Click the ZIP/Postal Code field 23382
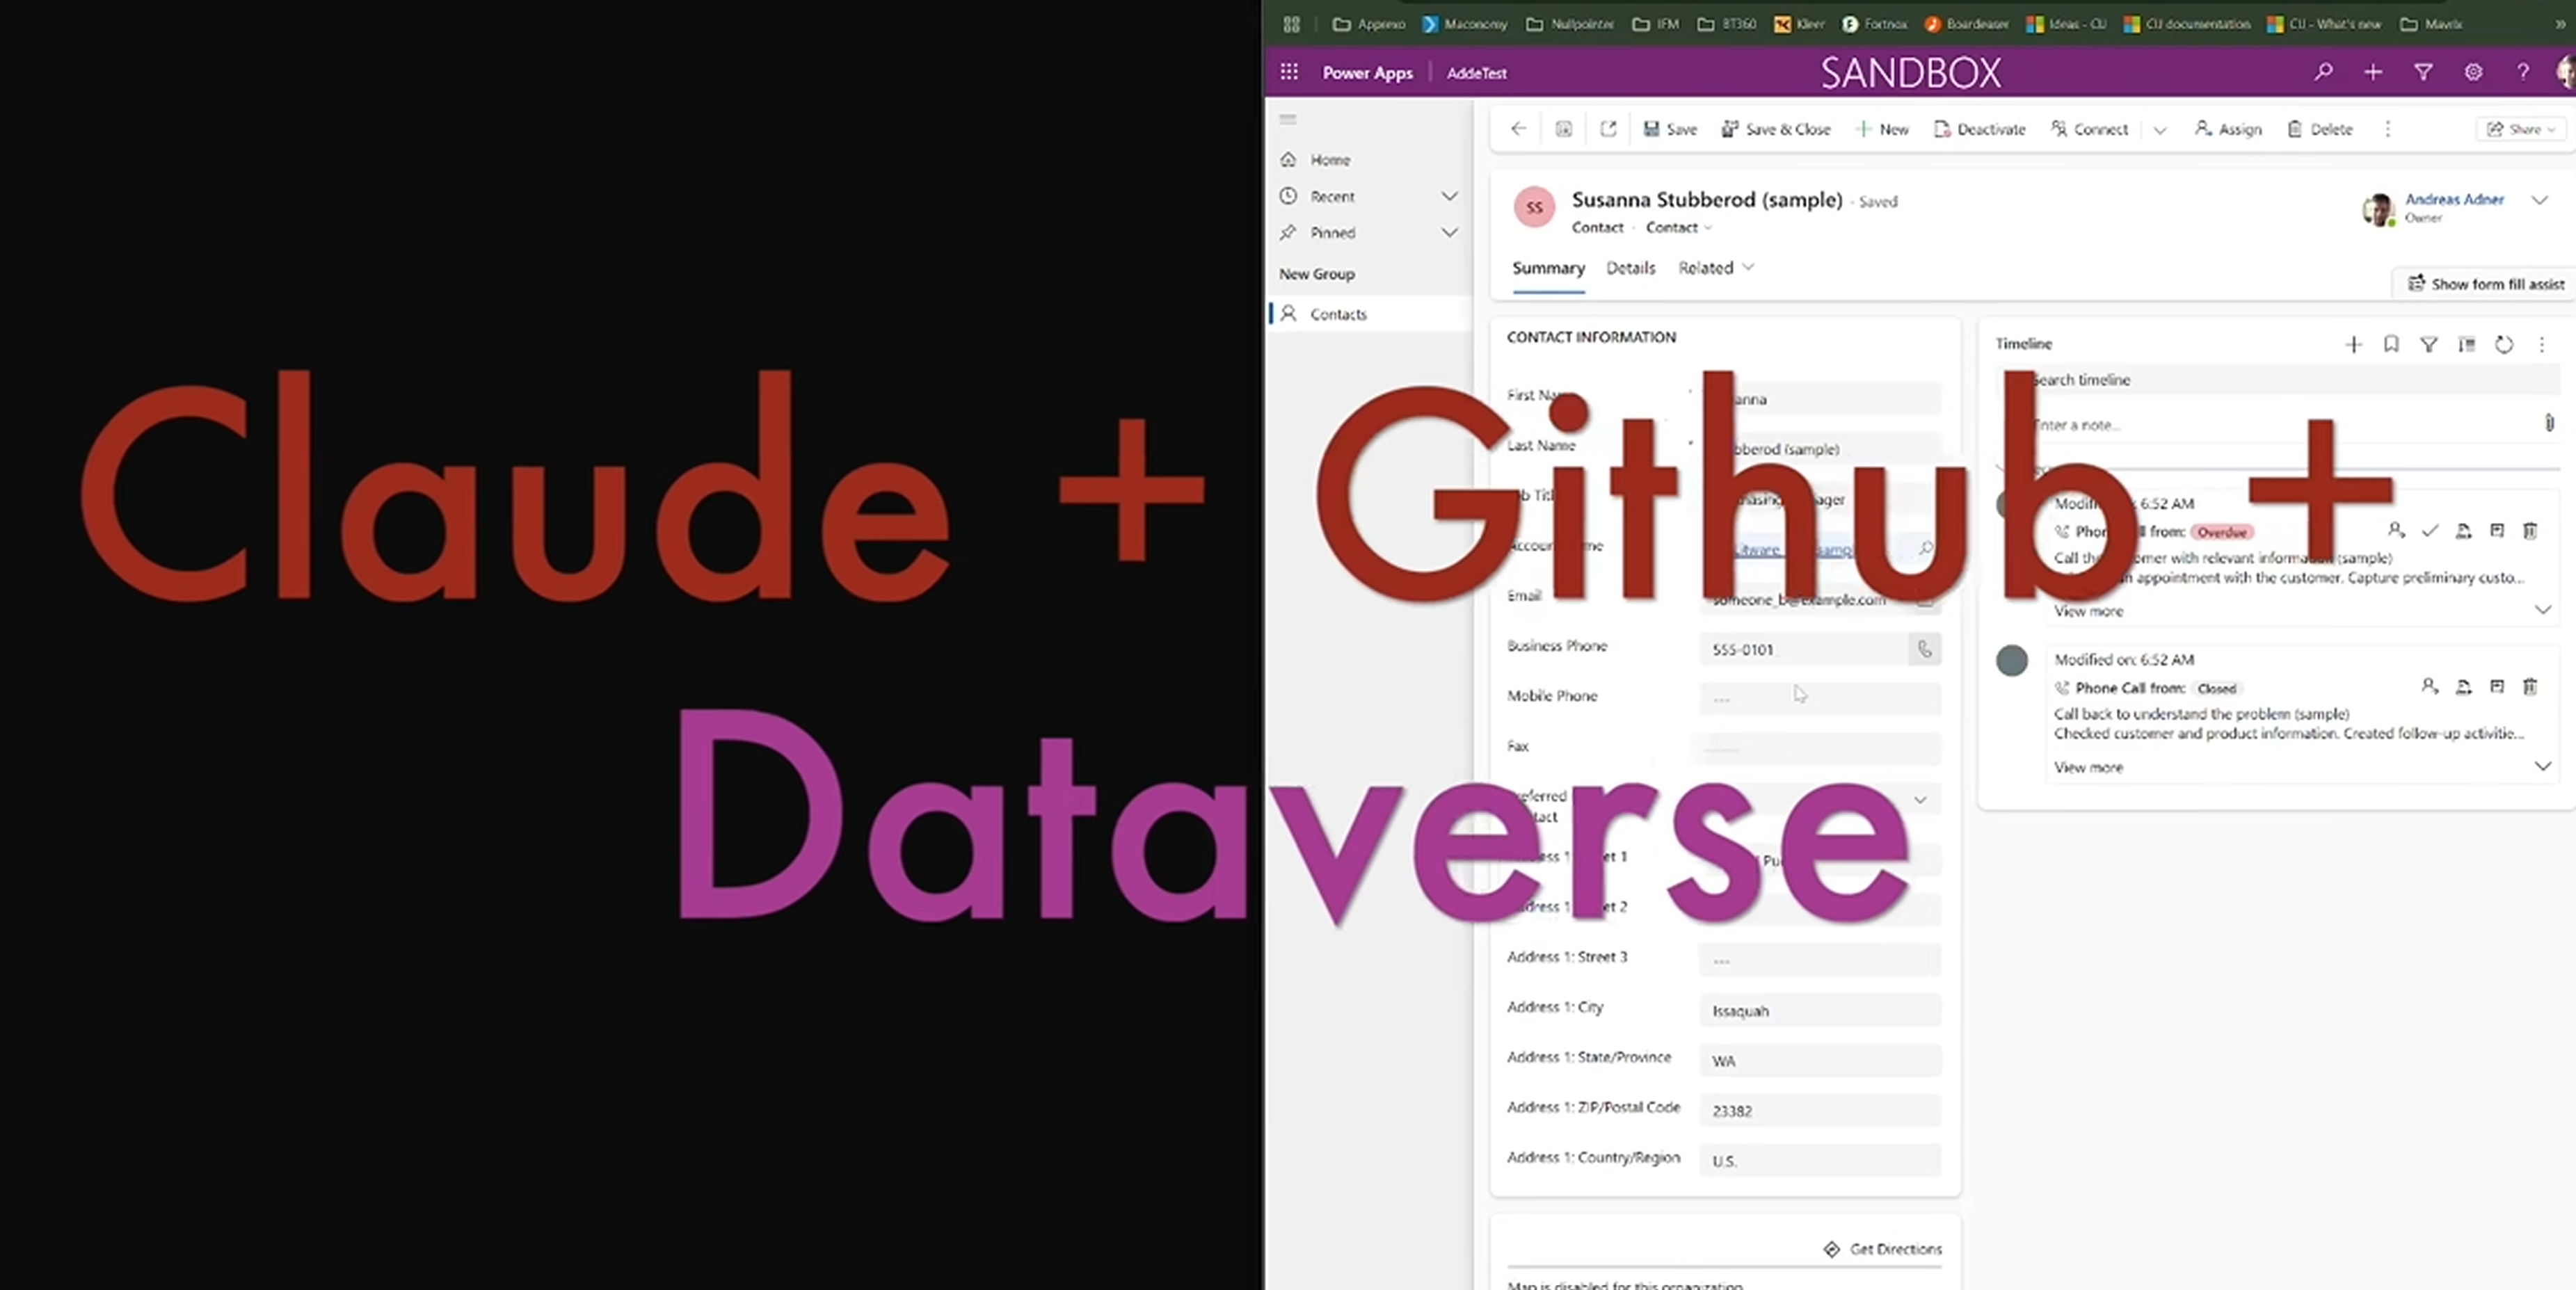This screenshot has width=2576, height=1290. 1820,1110
